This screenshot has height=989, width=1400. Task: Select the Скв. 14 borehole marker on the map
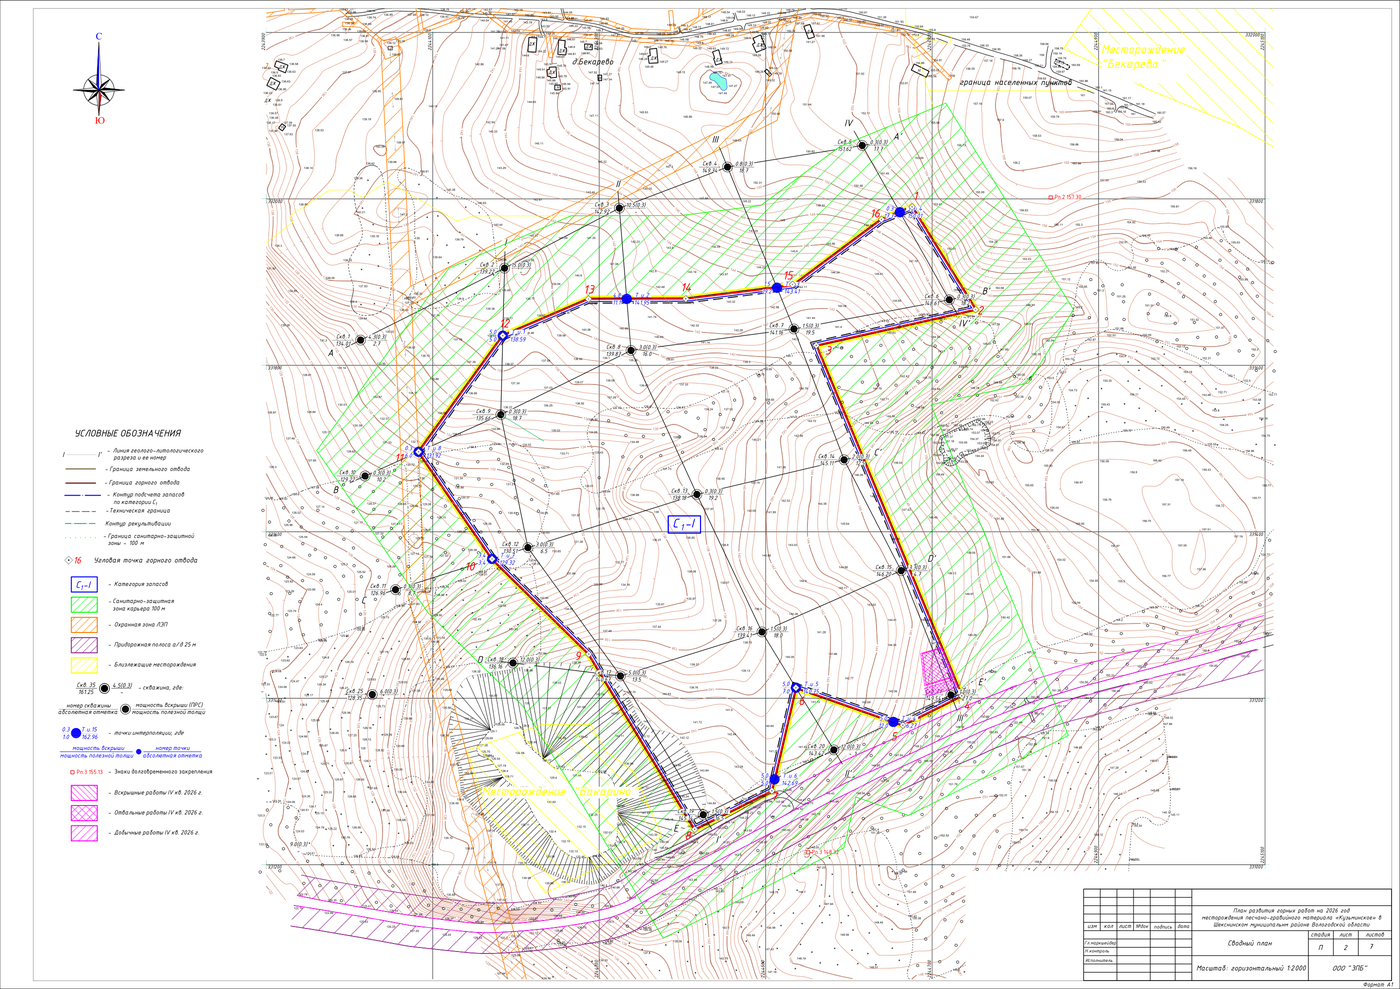tap(845, 460)
